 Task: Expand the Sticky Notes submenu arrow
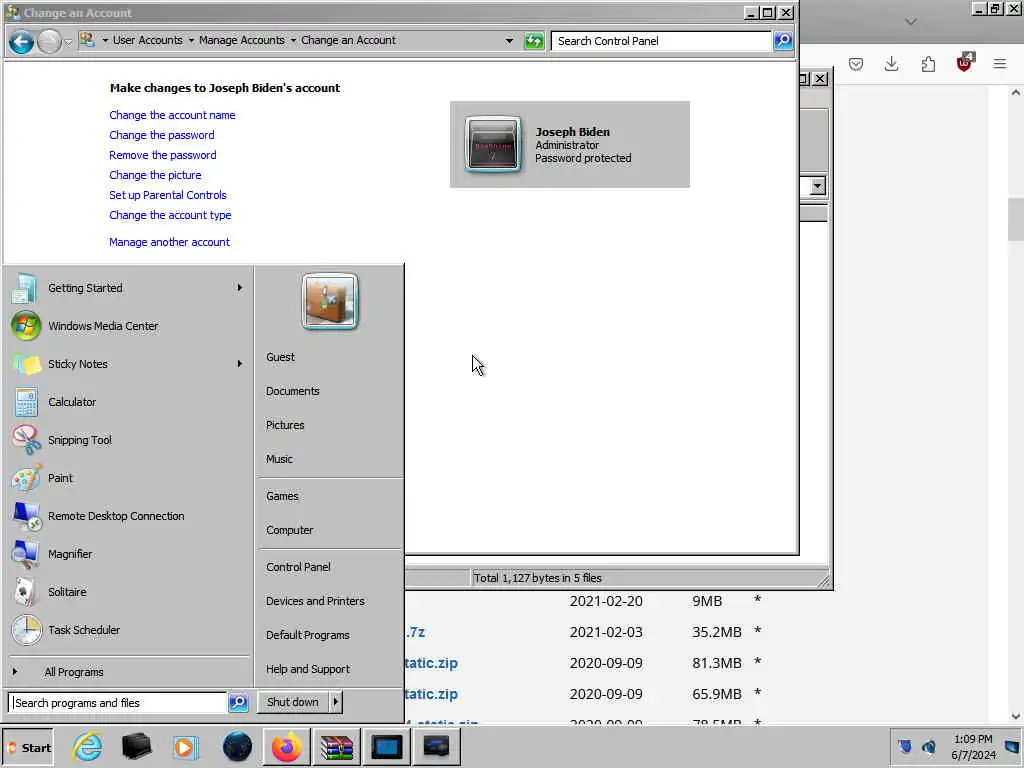[240, 364]
